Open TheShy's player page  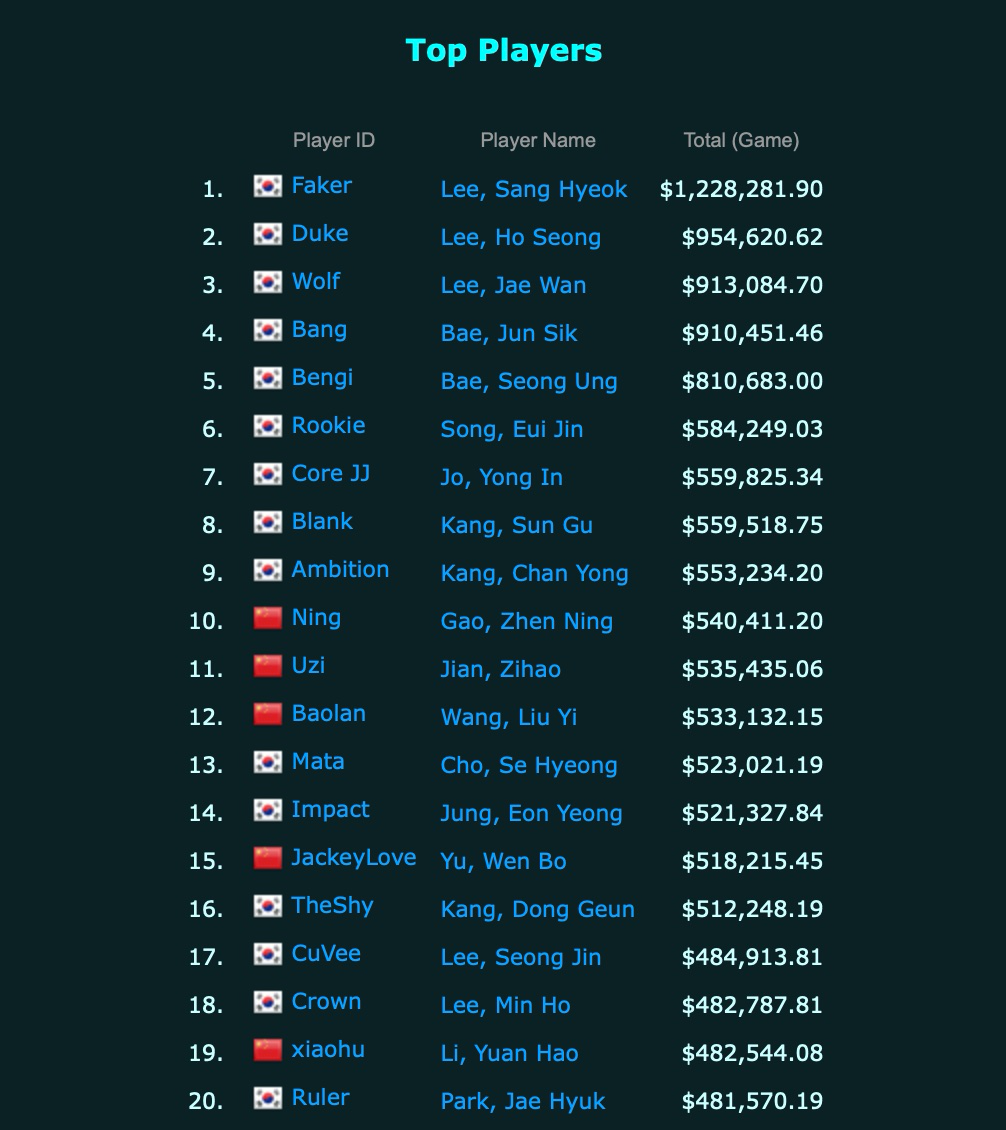click(x=332, y=906)
